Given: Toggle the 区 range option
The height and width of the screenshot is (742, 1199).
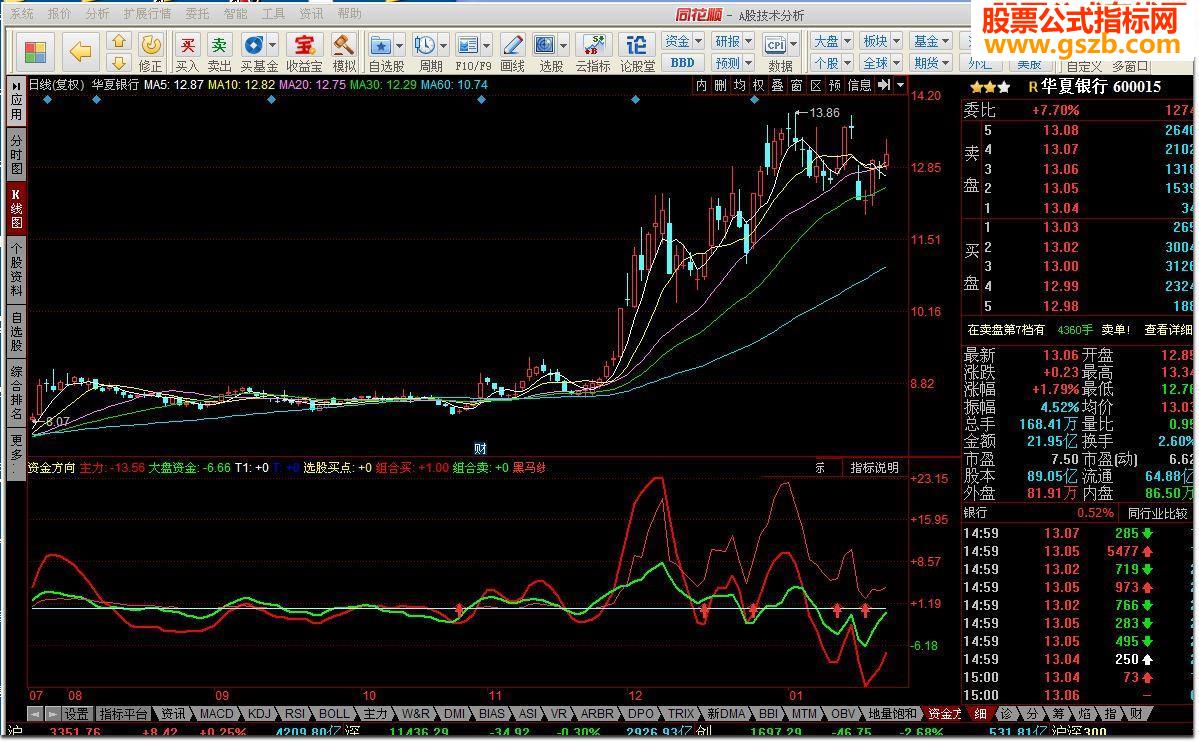Looking at the screenshot, I should [816, 85].
